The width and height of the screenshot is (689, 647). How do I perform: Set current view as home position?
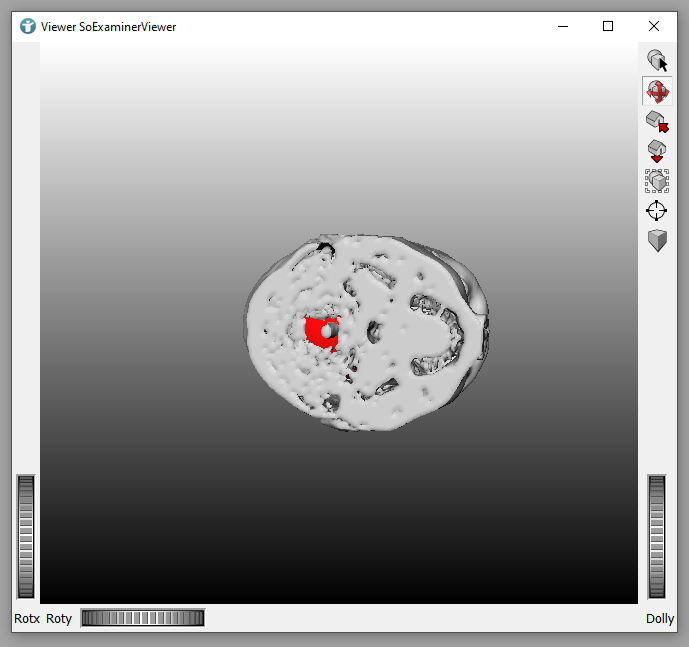coord(657,151)
